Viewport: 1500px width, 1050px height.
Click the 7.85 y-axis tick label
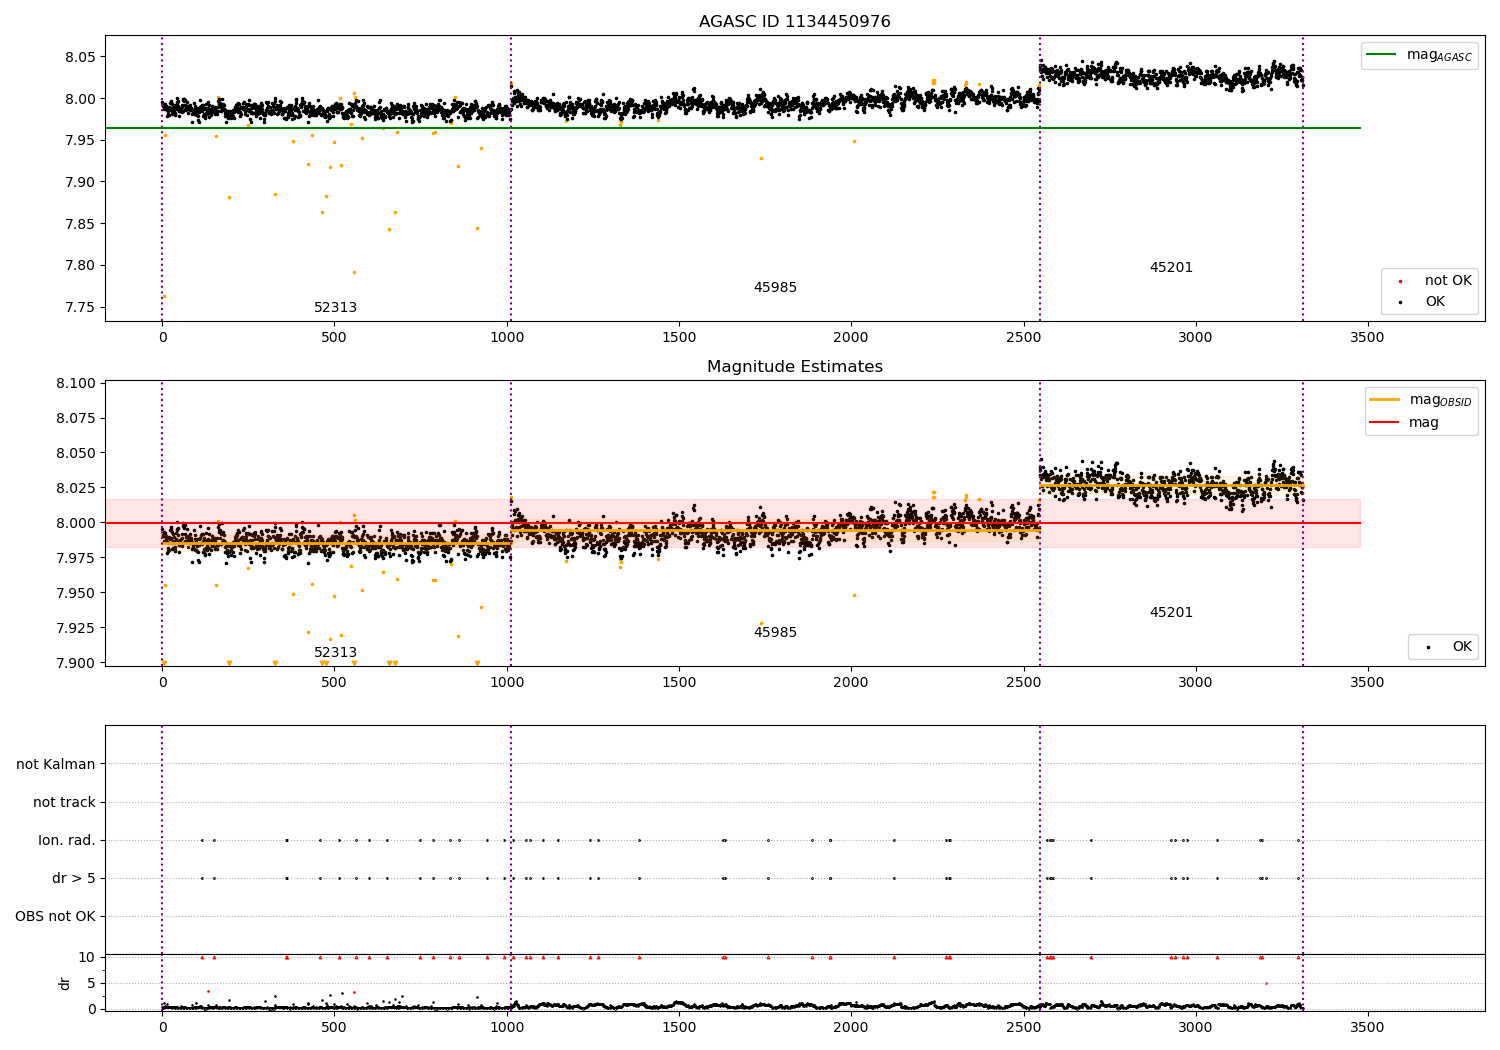point(79,224)
